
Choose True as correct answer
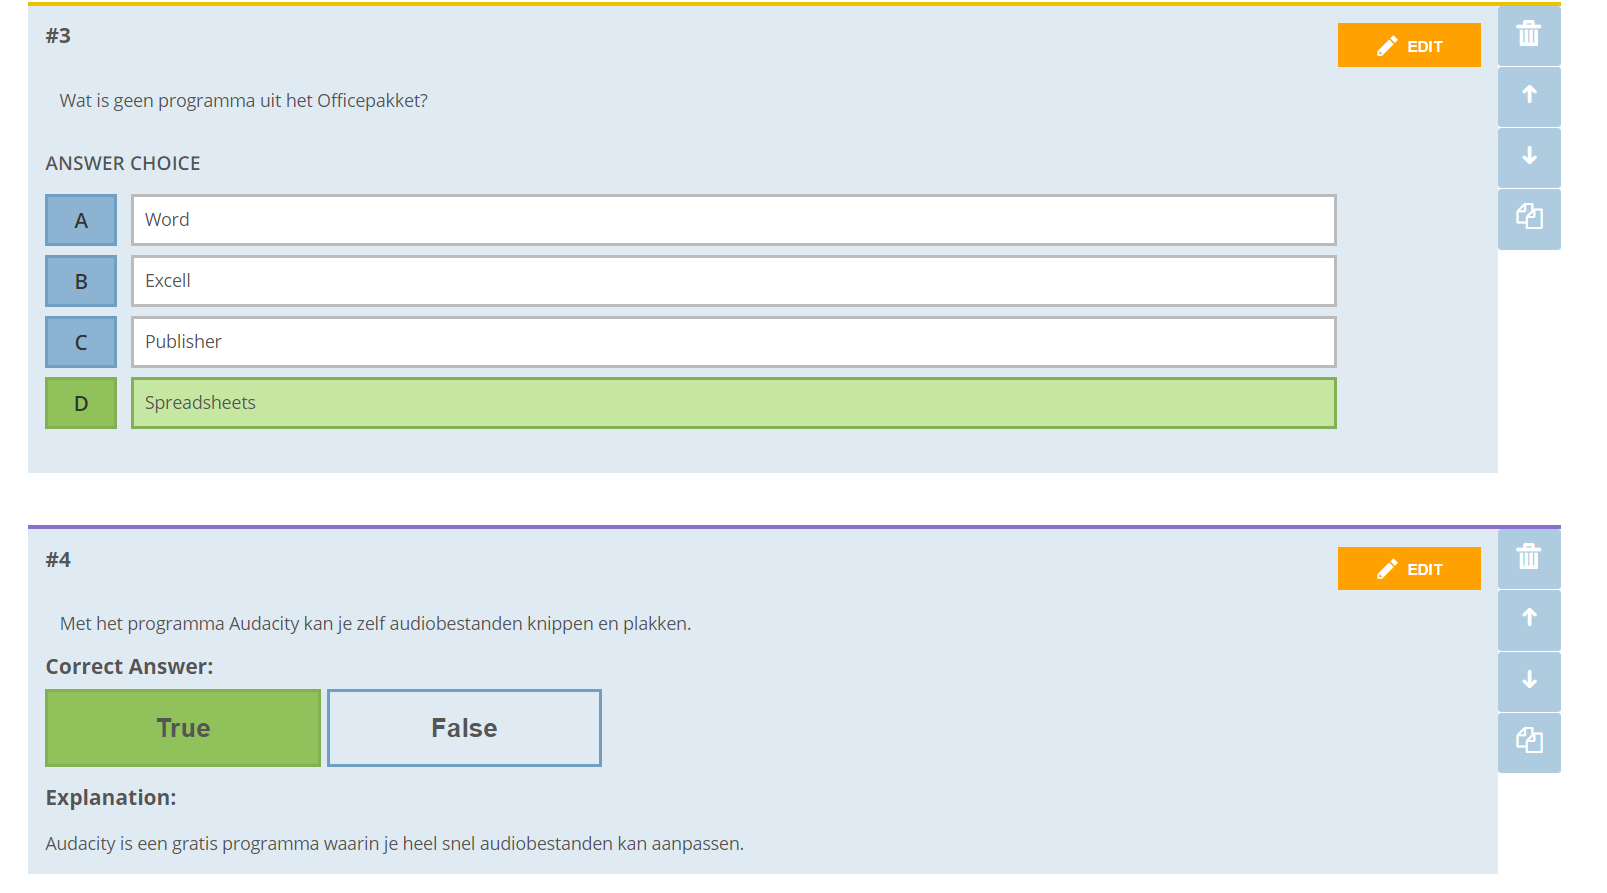pyautogui.click(x=183, y=728)
